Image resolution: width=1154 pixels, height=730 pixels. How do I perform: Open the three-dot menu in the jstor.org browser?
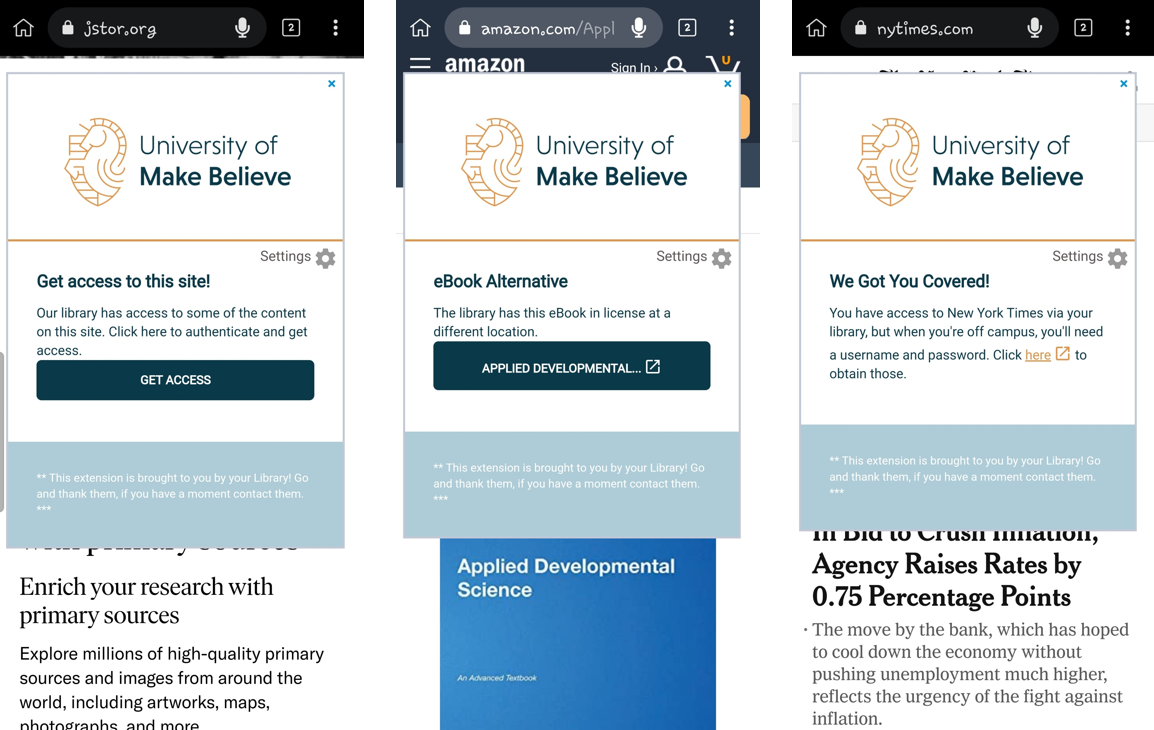coord(336,28)
